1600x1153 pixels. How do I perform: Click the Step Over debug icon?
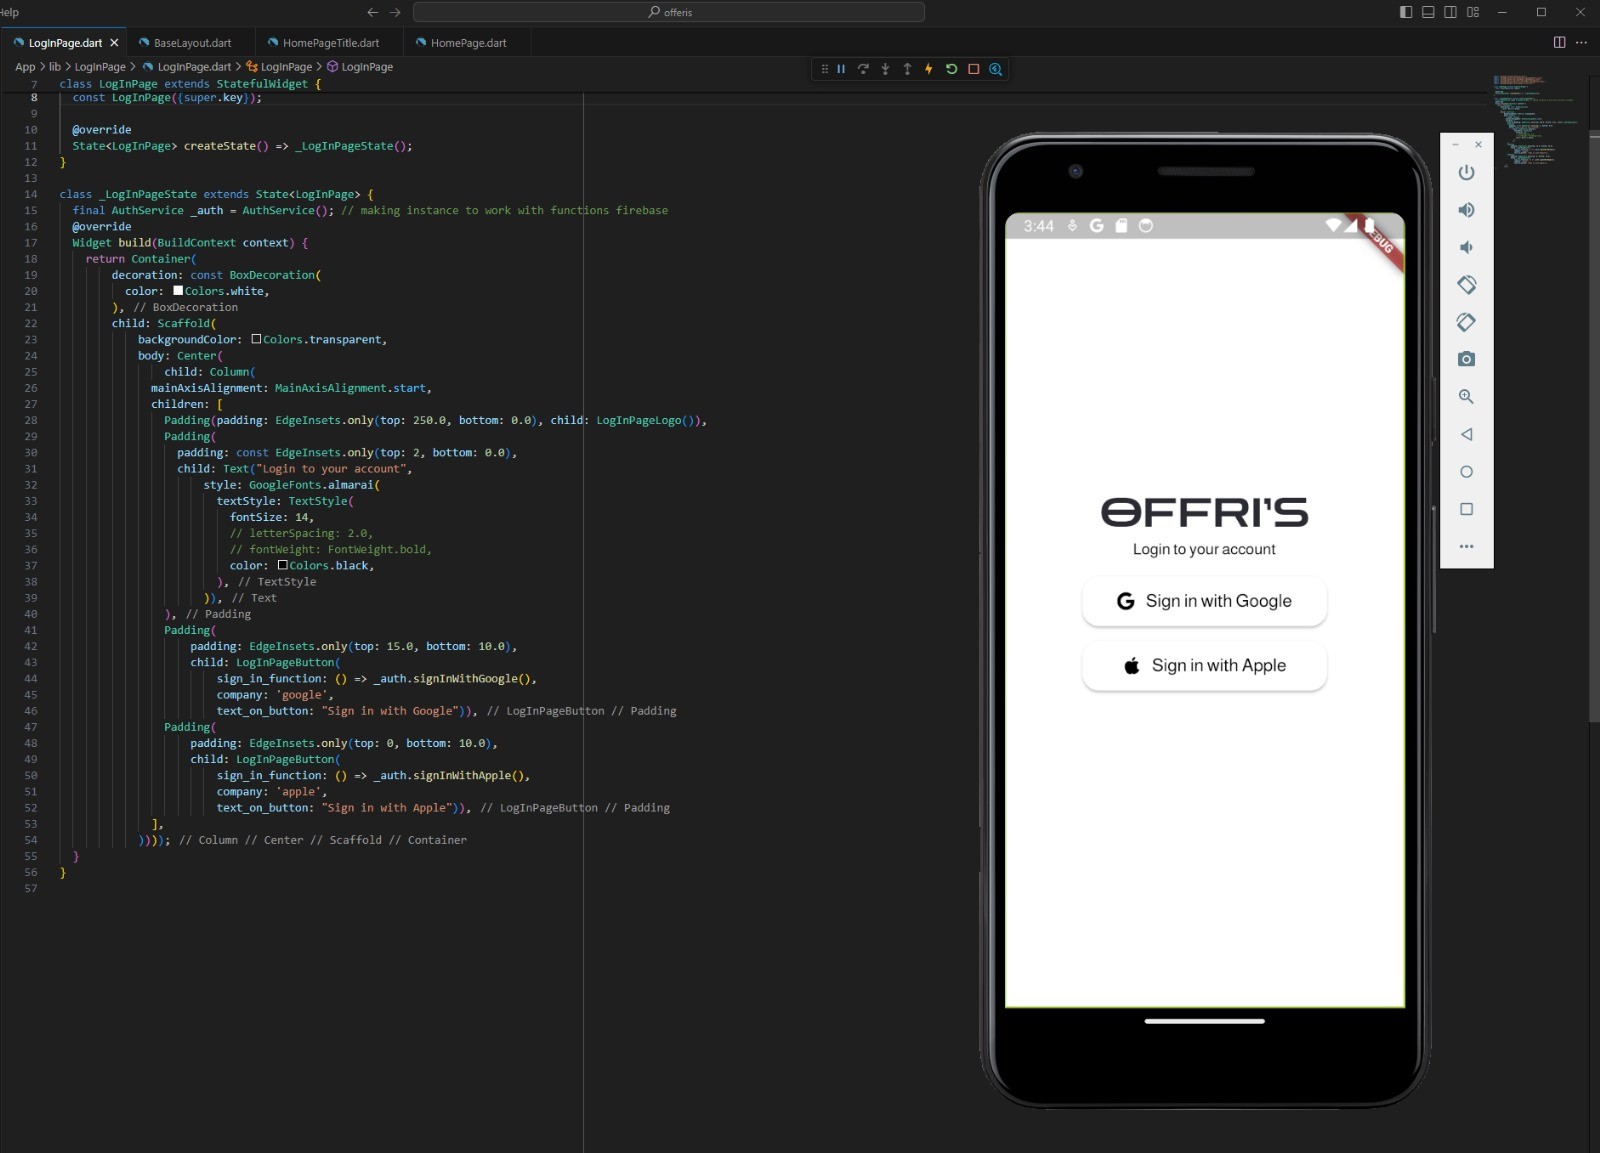pyautogui.click(x=863, y=69)
